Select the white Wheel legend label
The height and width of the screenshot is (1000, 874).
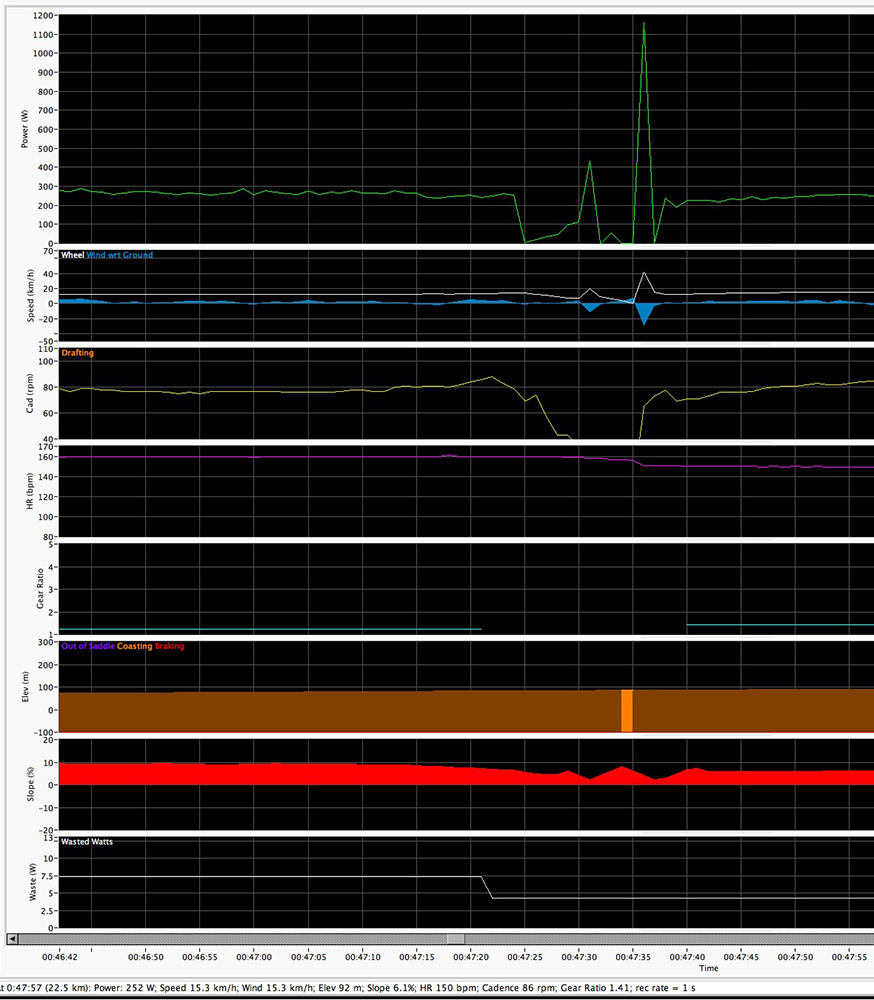pos(73,255)
